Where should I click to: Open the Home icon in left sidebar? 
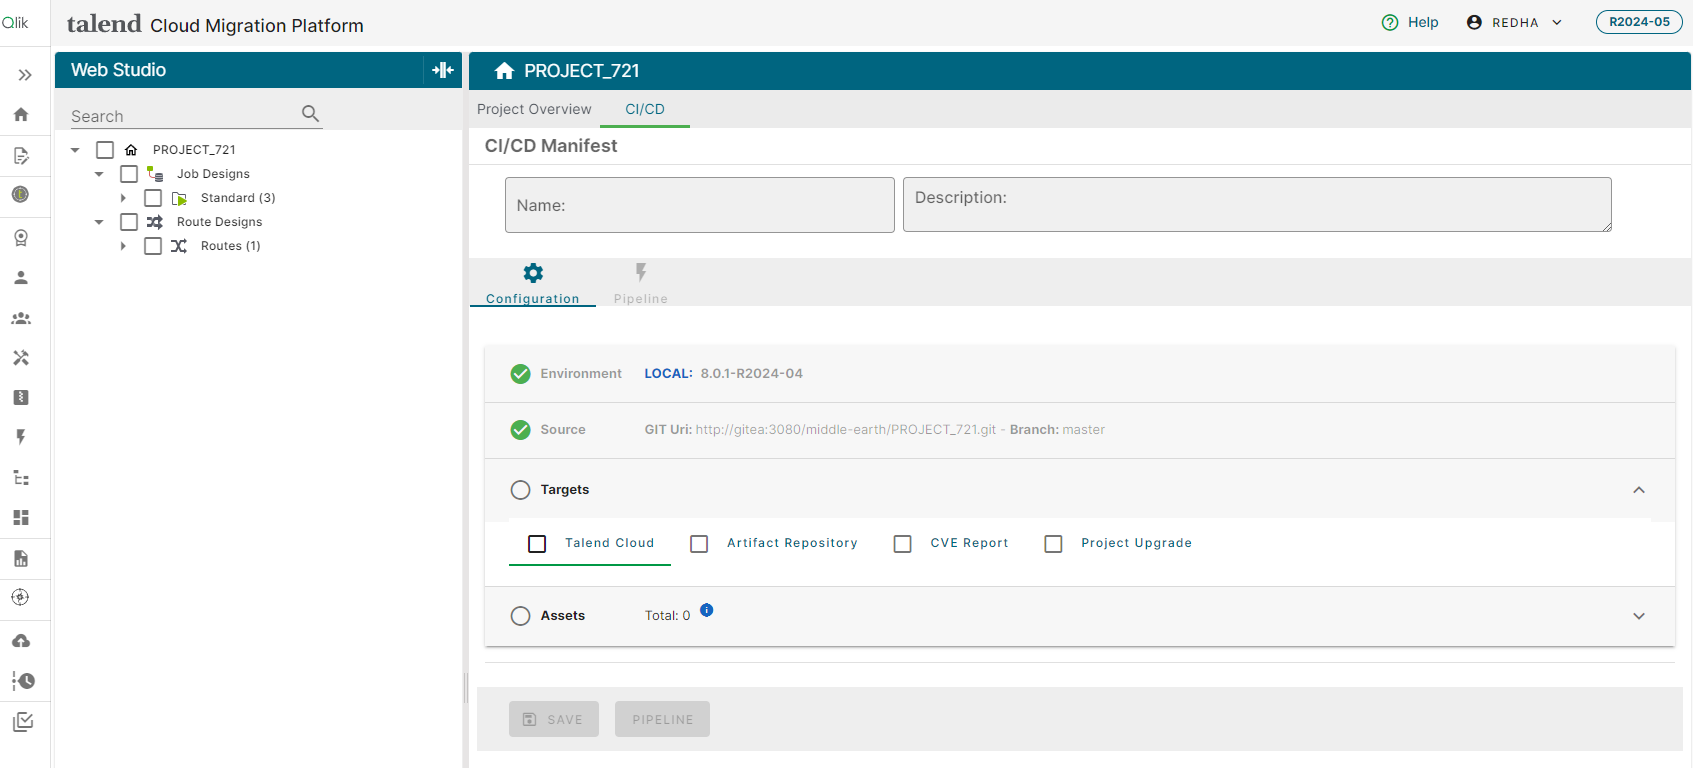[21, 115]
